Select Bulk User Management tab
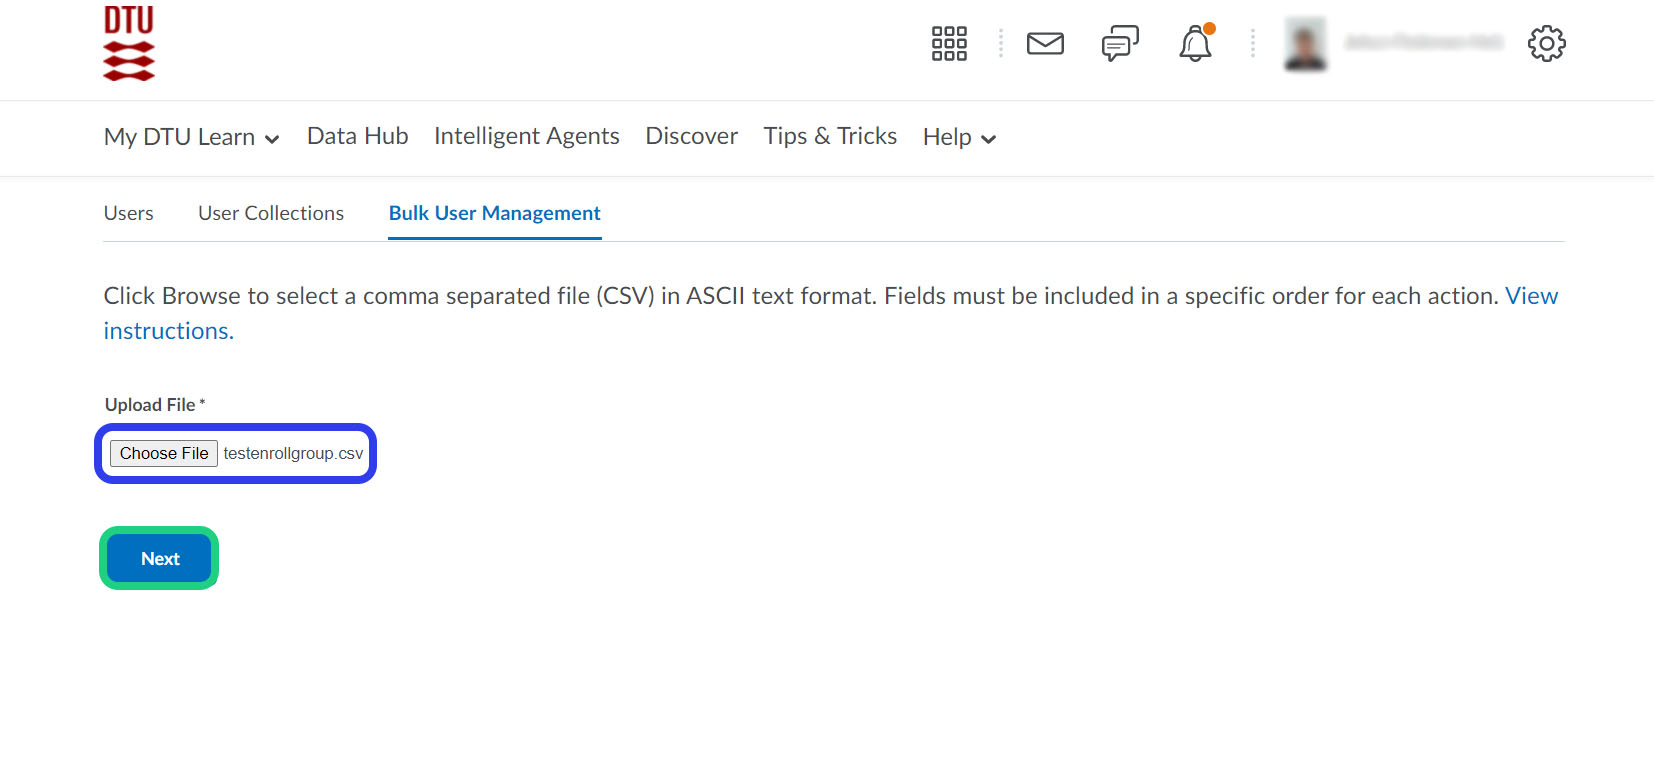The image size is (1654, 759). point(494,213)
